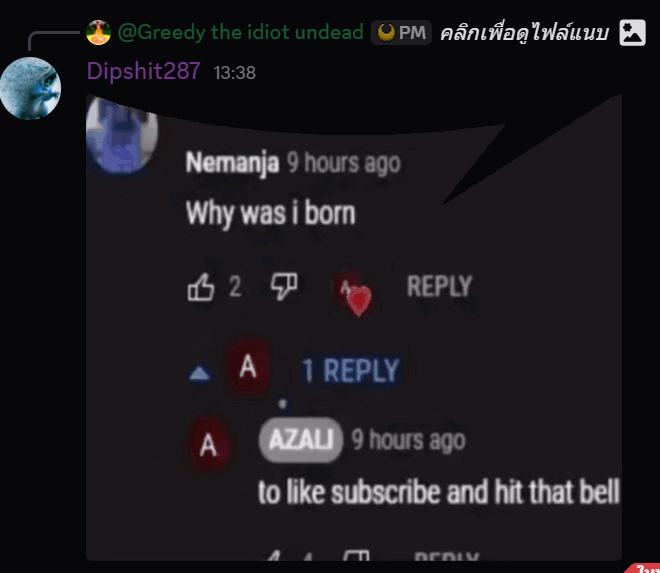
Task: Open @Greedy the idiot undead's replied message
Action: point(240,33)
